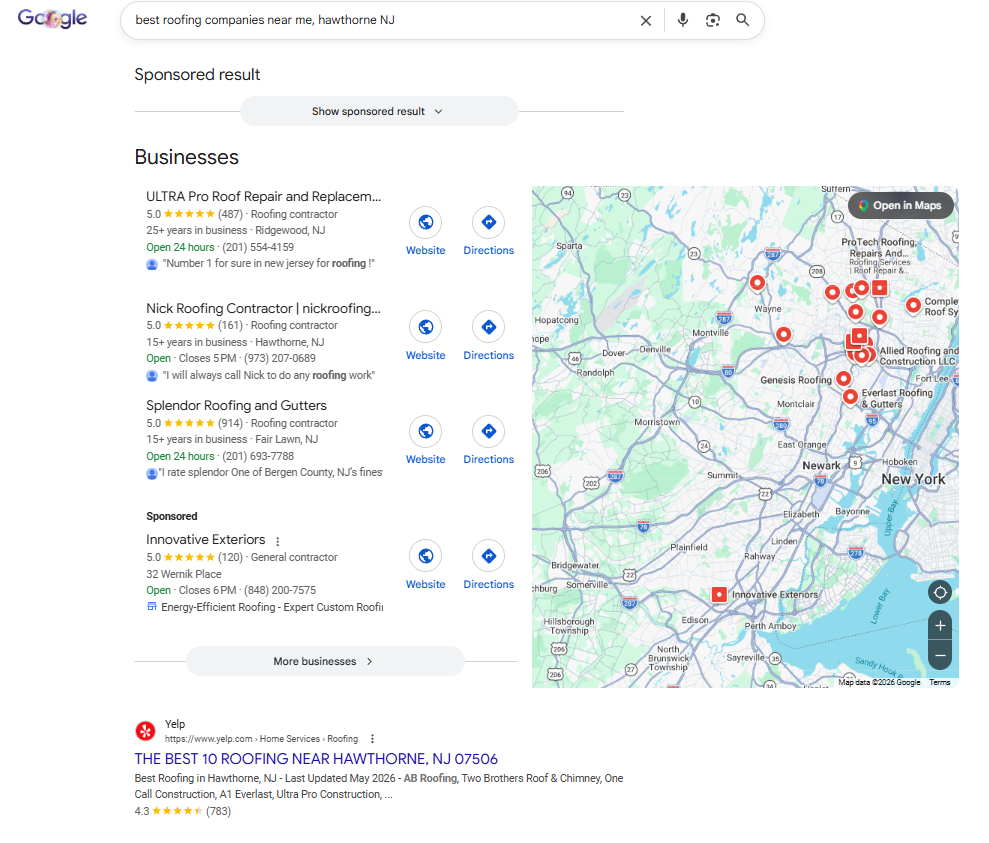989x843 pixels.
Task: Select the map pin near Wayne
Action: pyautogui.click(x=758, y=282)
